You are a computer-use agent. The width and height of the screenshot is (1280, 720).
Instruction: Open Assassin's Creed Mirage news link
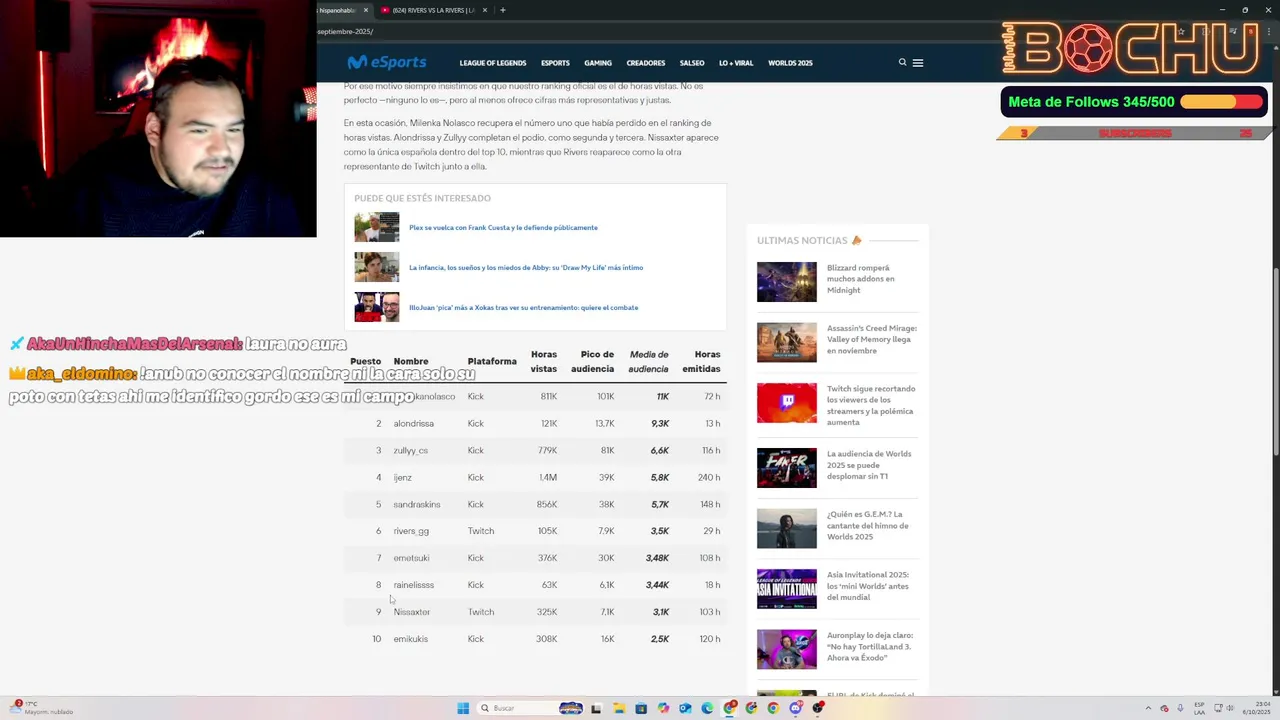[x=871, y=339]
